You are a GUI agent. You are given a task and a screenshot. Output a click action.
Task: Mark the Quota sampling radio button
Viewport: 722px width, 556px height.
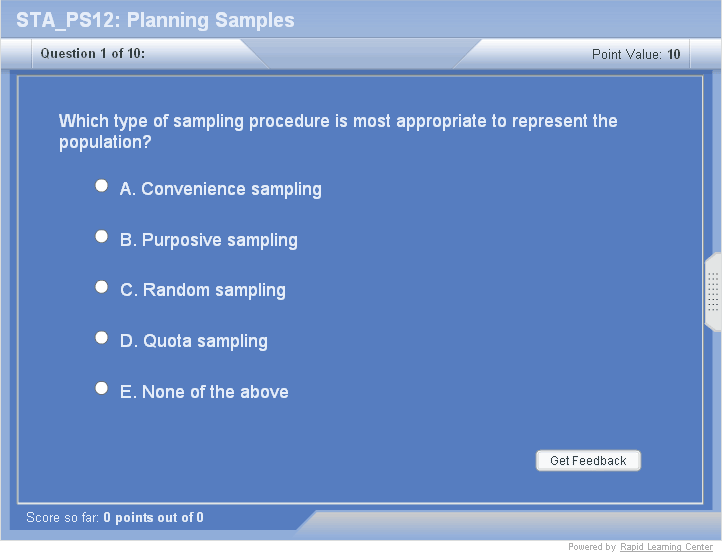point(101,338)
